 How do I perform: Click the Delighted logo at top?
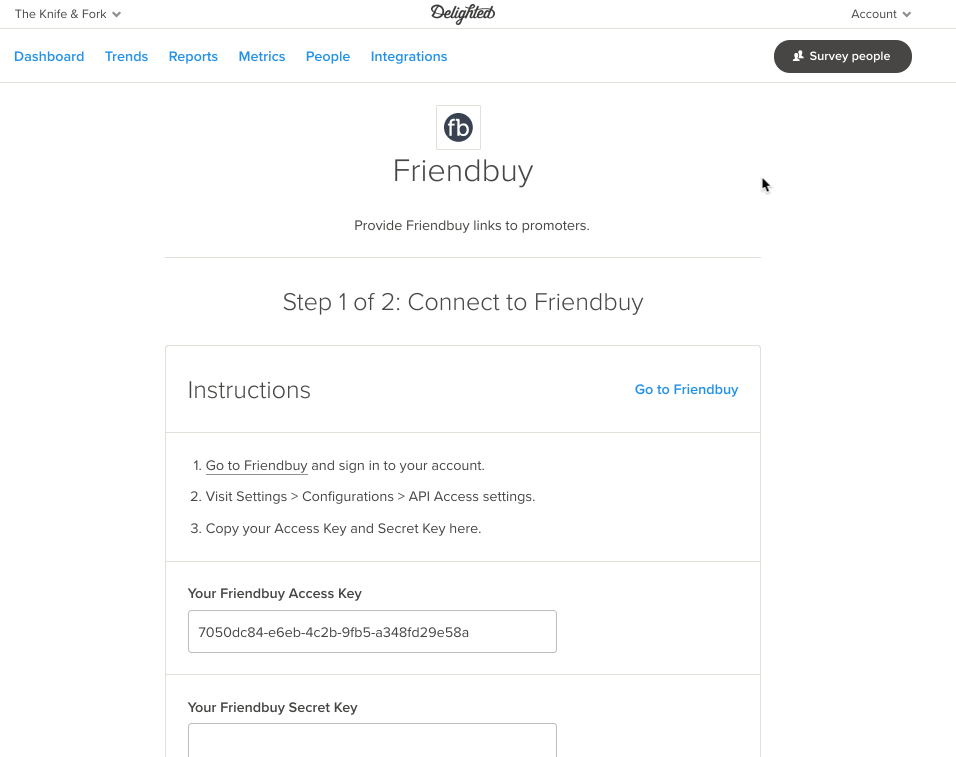pos(463,13)
